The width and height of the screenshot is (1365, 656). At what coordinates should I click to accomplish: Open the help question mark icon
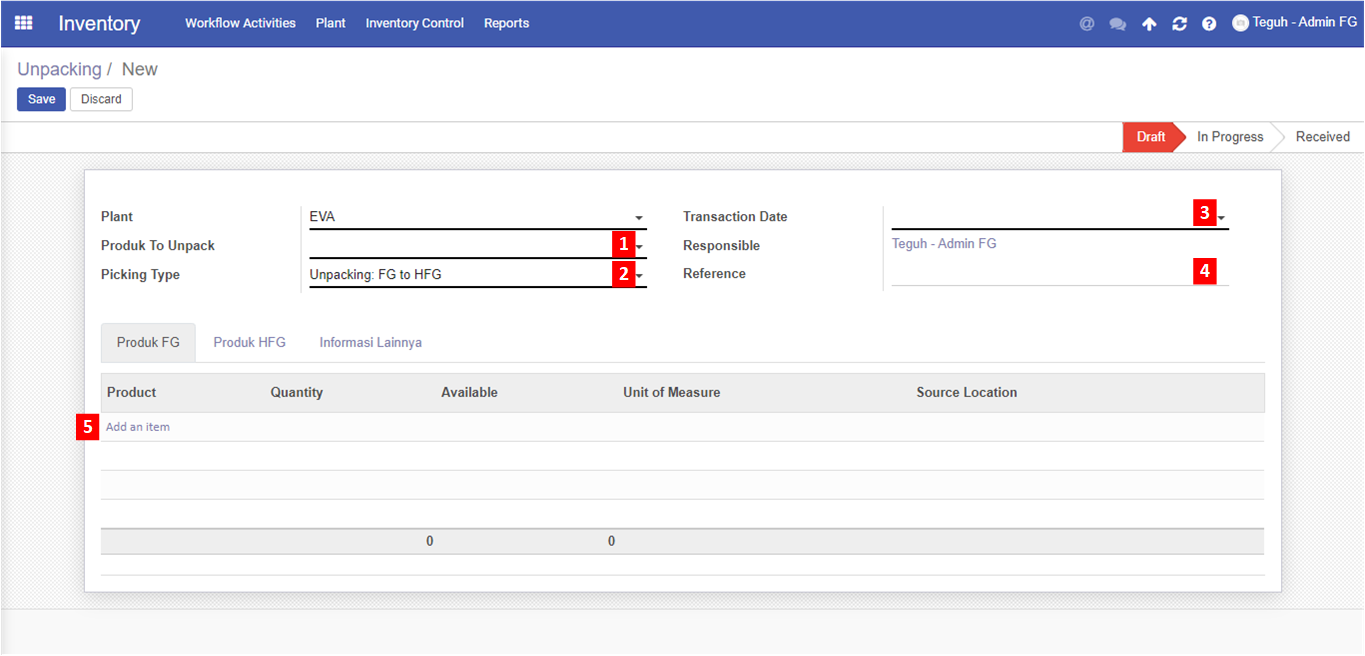[1209, 24]
